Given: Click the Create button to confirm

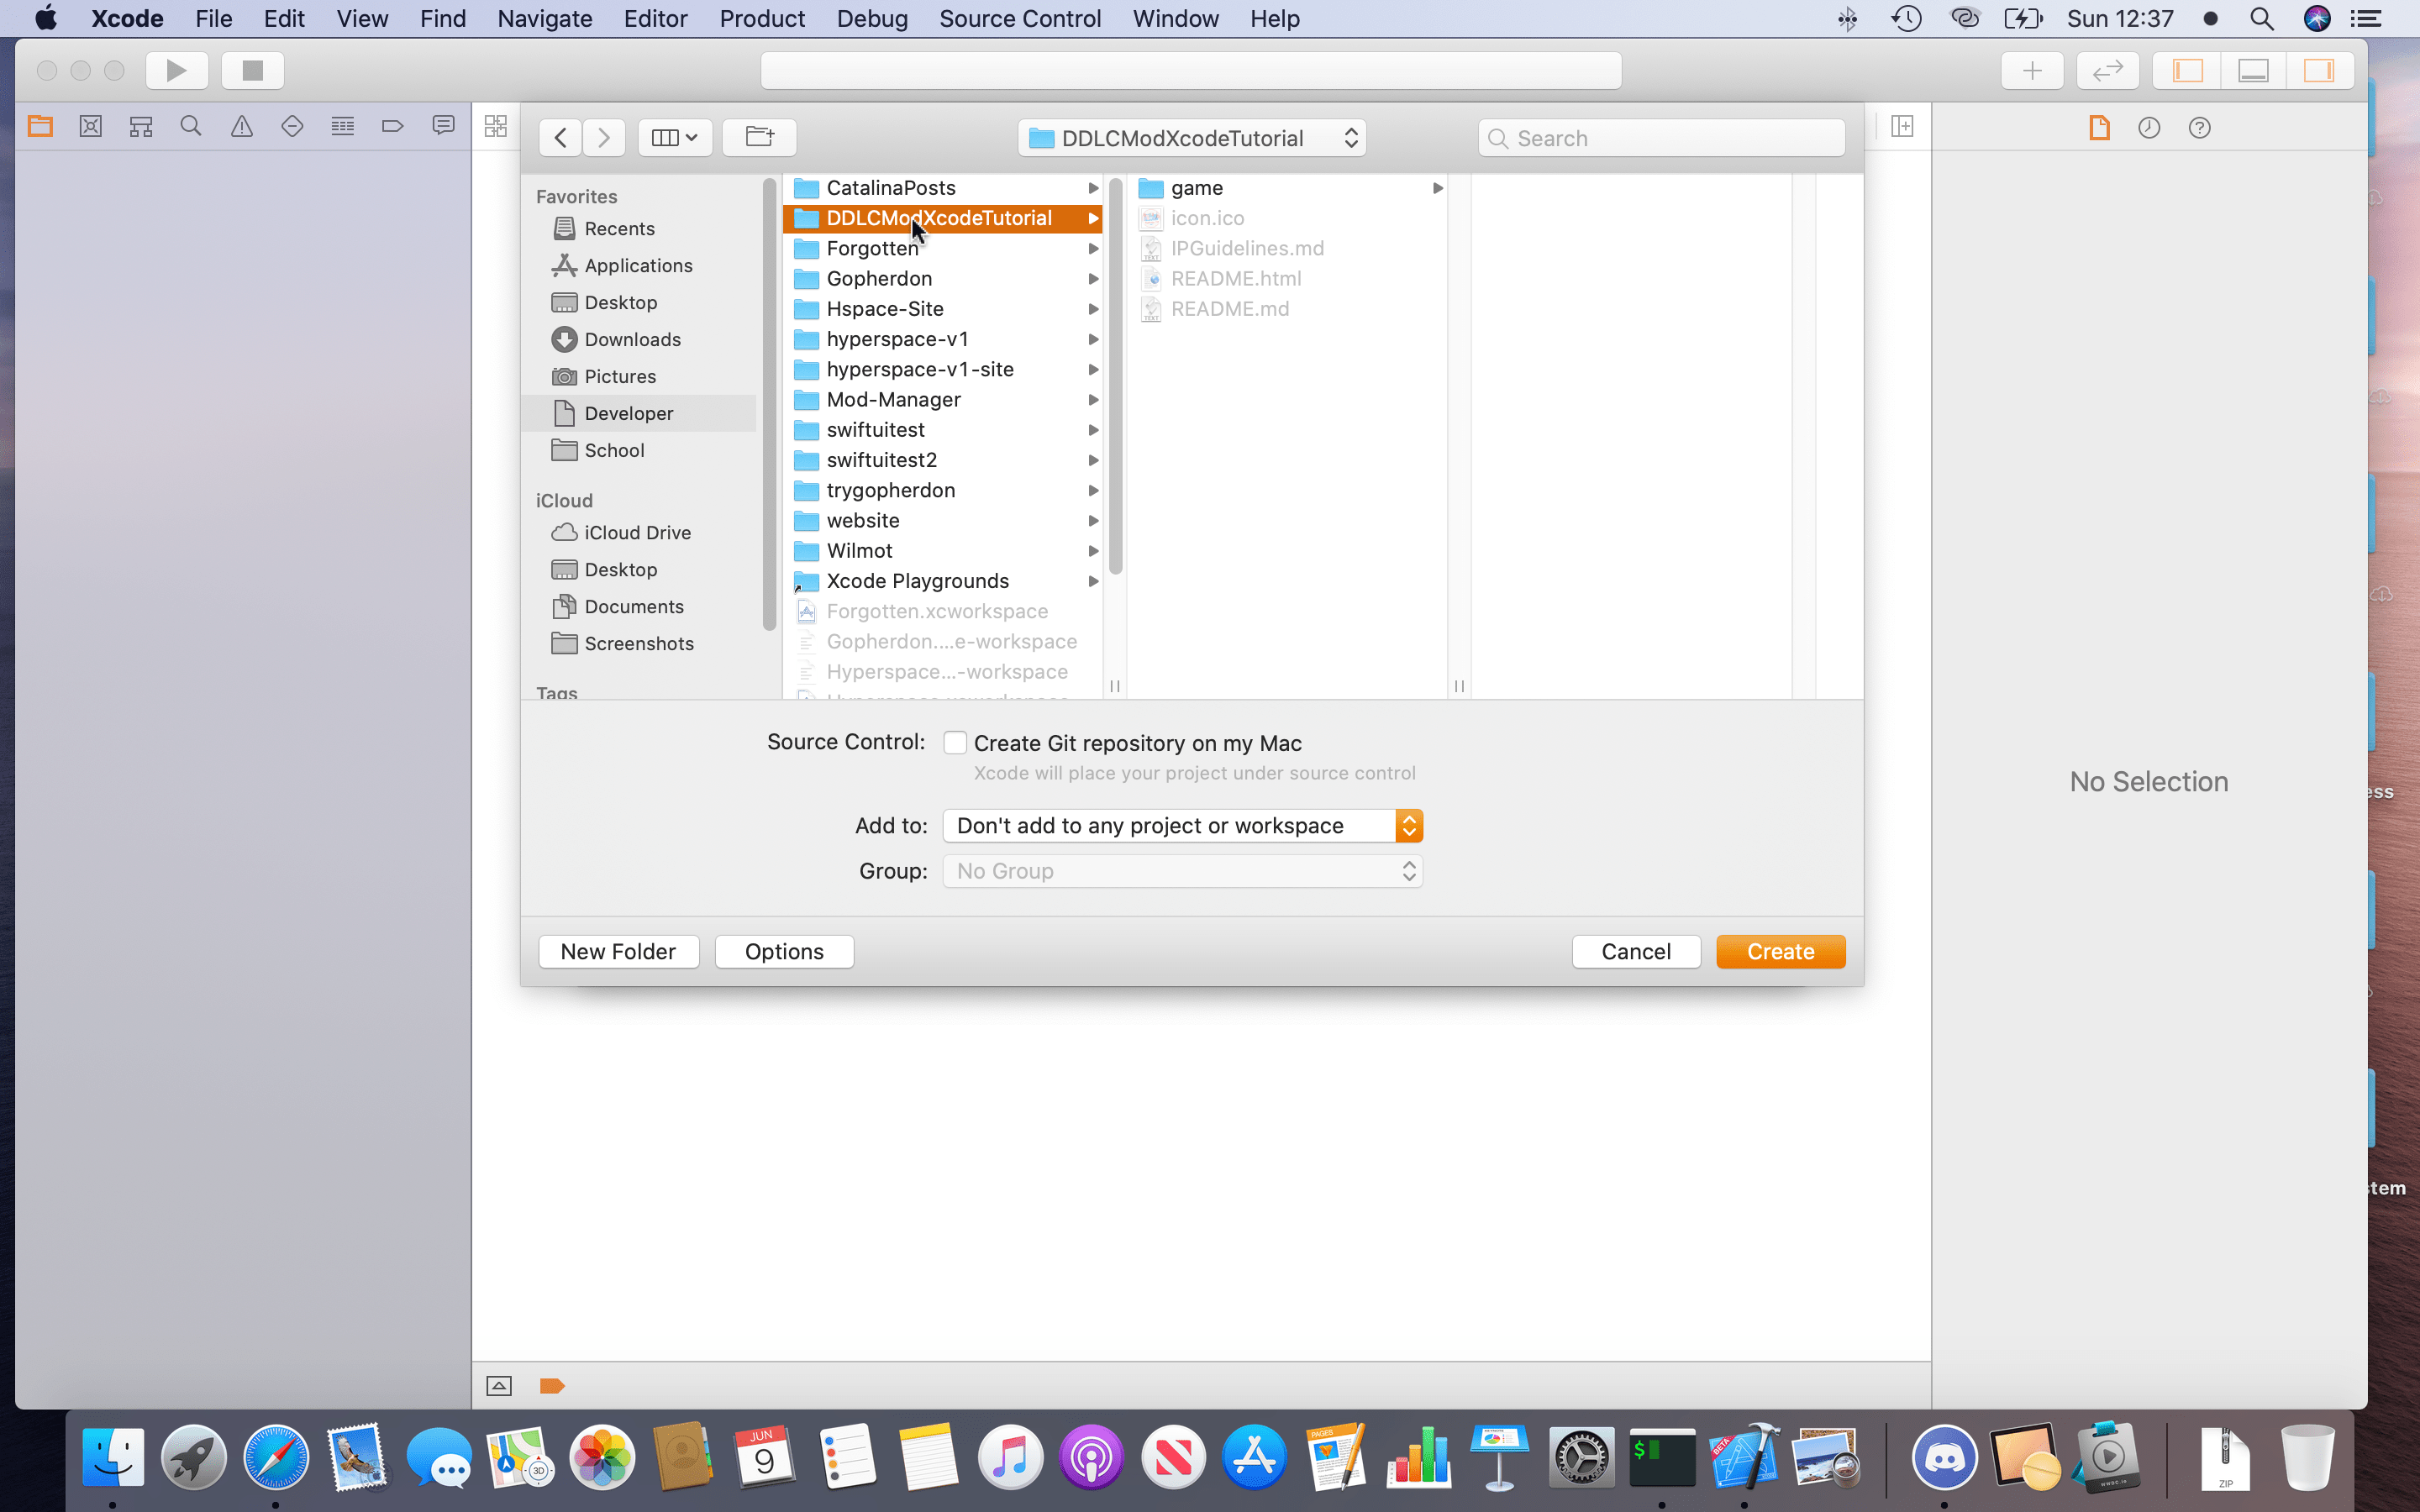Looking at the screenshot, I should 1781,951.
